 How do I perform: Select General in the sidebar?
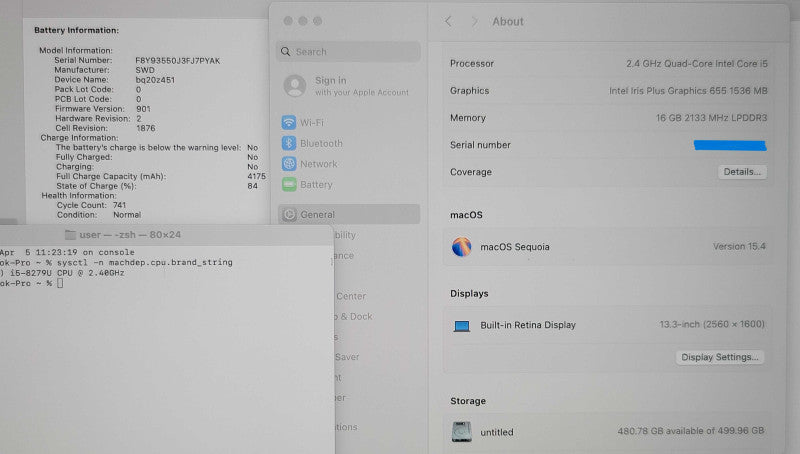349,214
